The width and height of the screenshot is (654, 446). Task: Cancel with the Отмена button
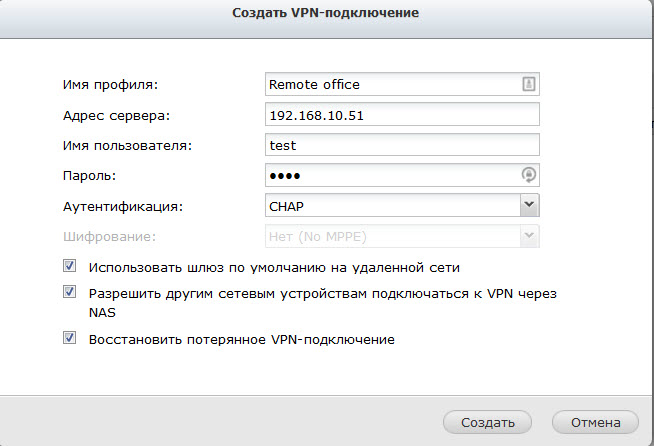click(595, 423)
